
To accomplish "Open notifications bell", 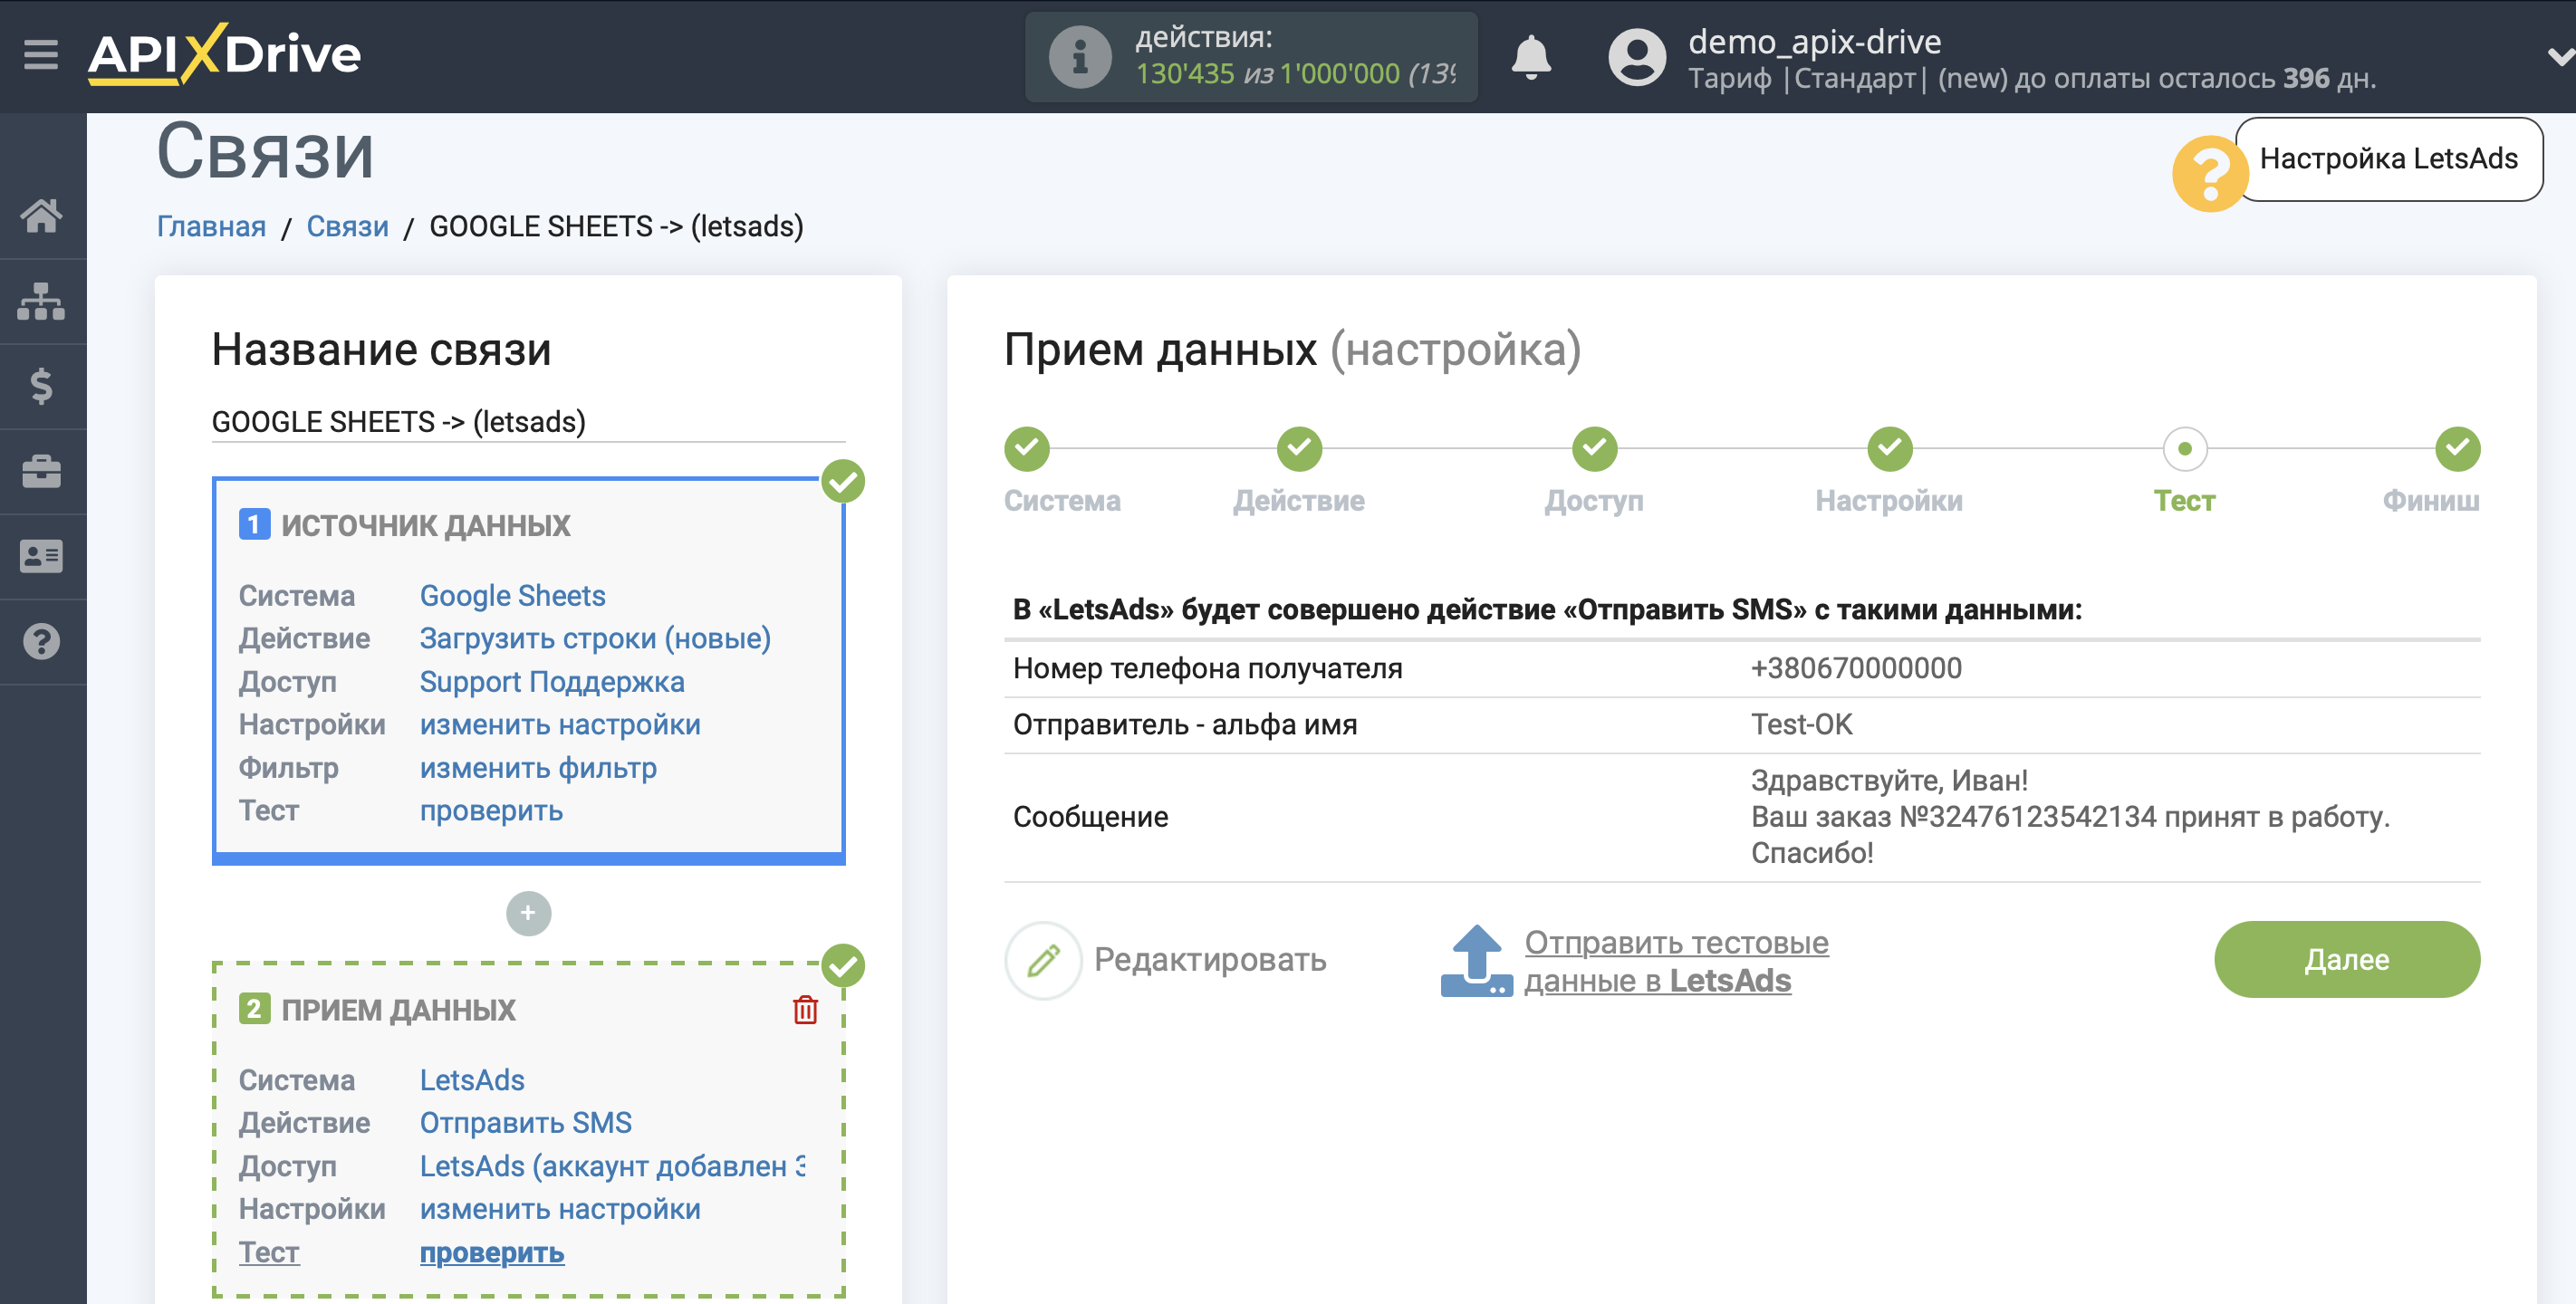I will (1530, 57).
